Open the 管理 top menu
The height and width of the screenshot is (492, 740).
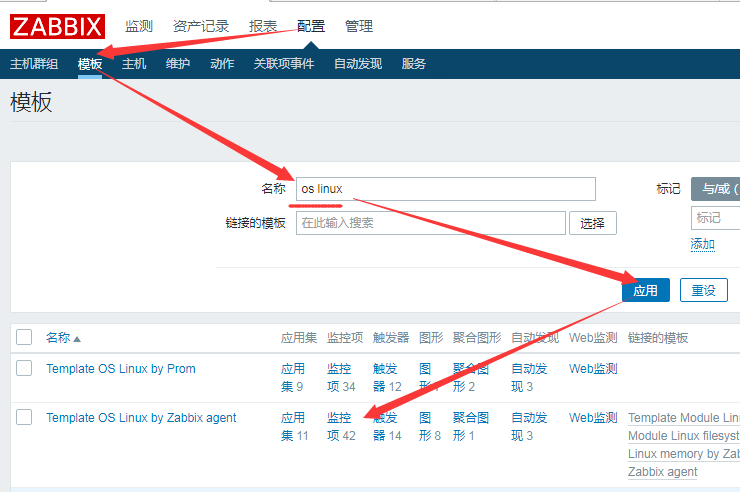point(359,26)
